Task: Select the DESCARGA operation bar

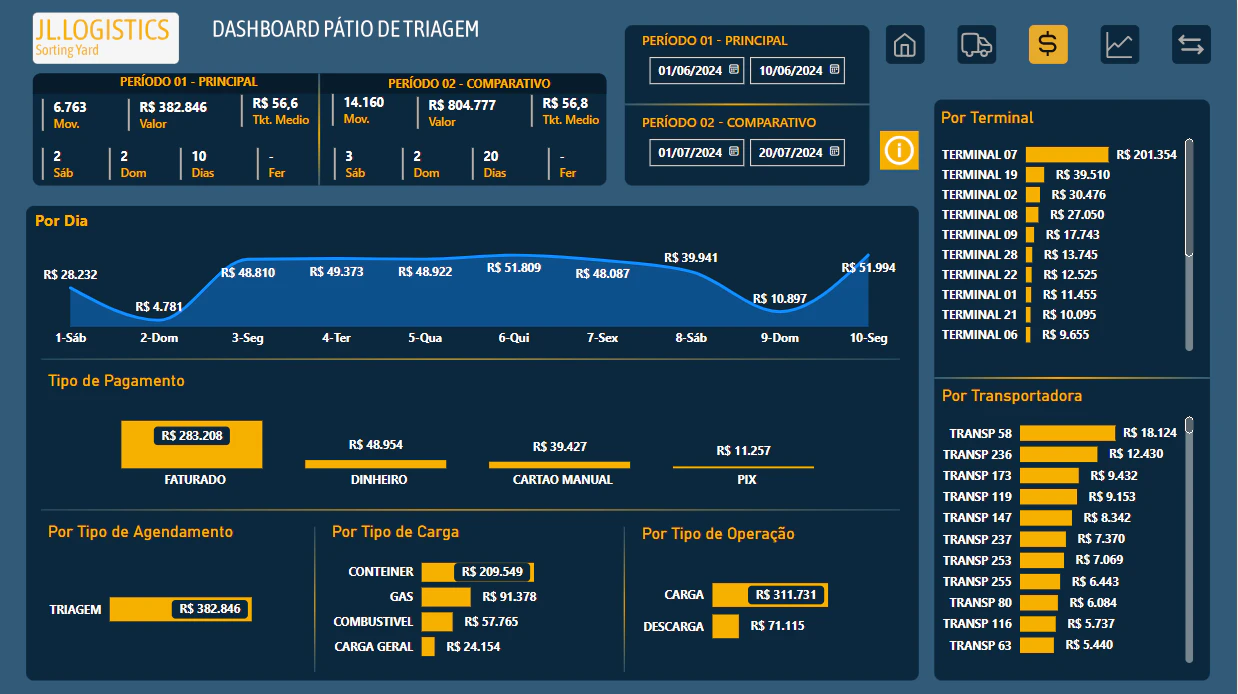Action: click(x=726, y=626)
